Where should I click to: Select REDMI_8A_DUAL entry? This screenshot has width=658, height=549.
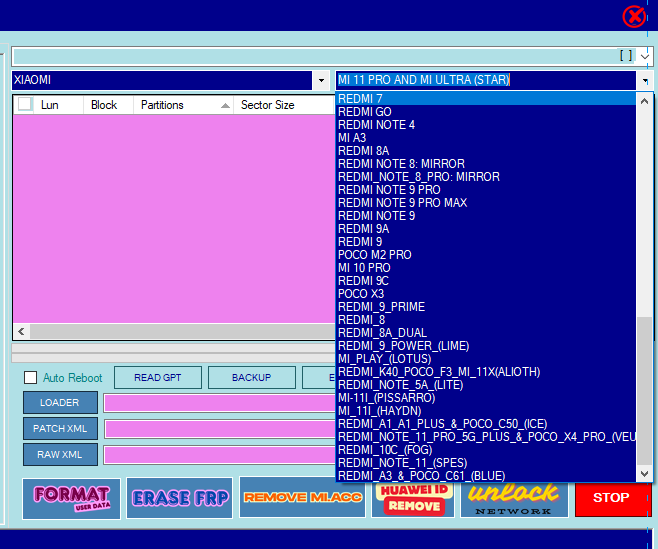coord(486,333)
